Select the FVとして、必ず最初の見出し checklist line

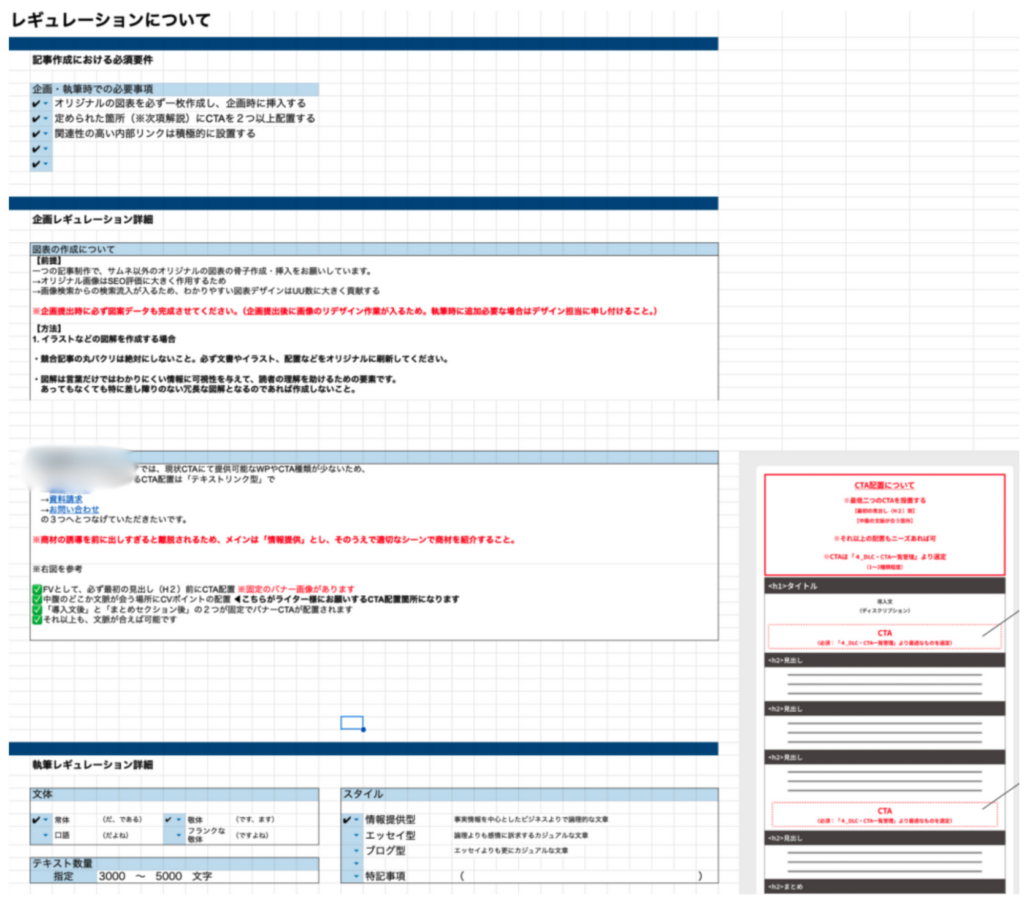(x=194, y=589)
